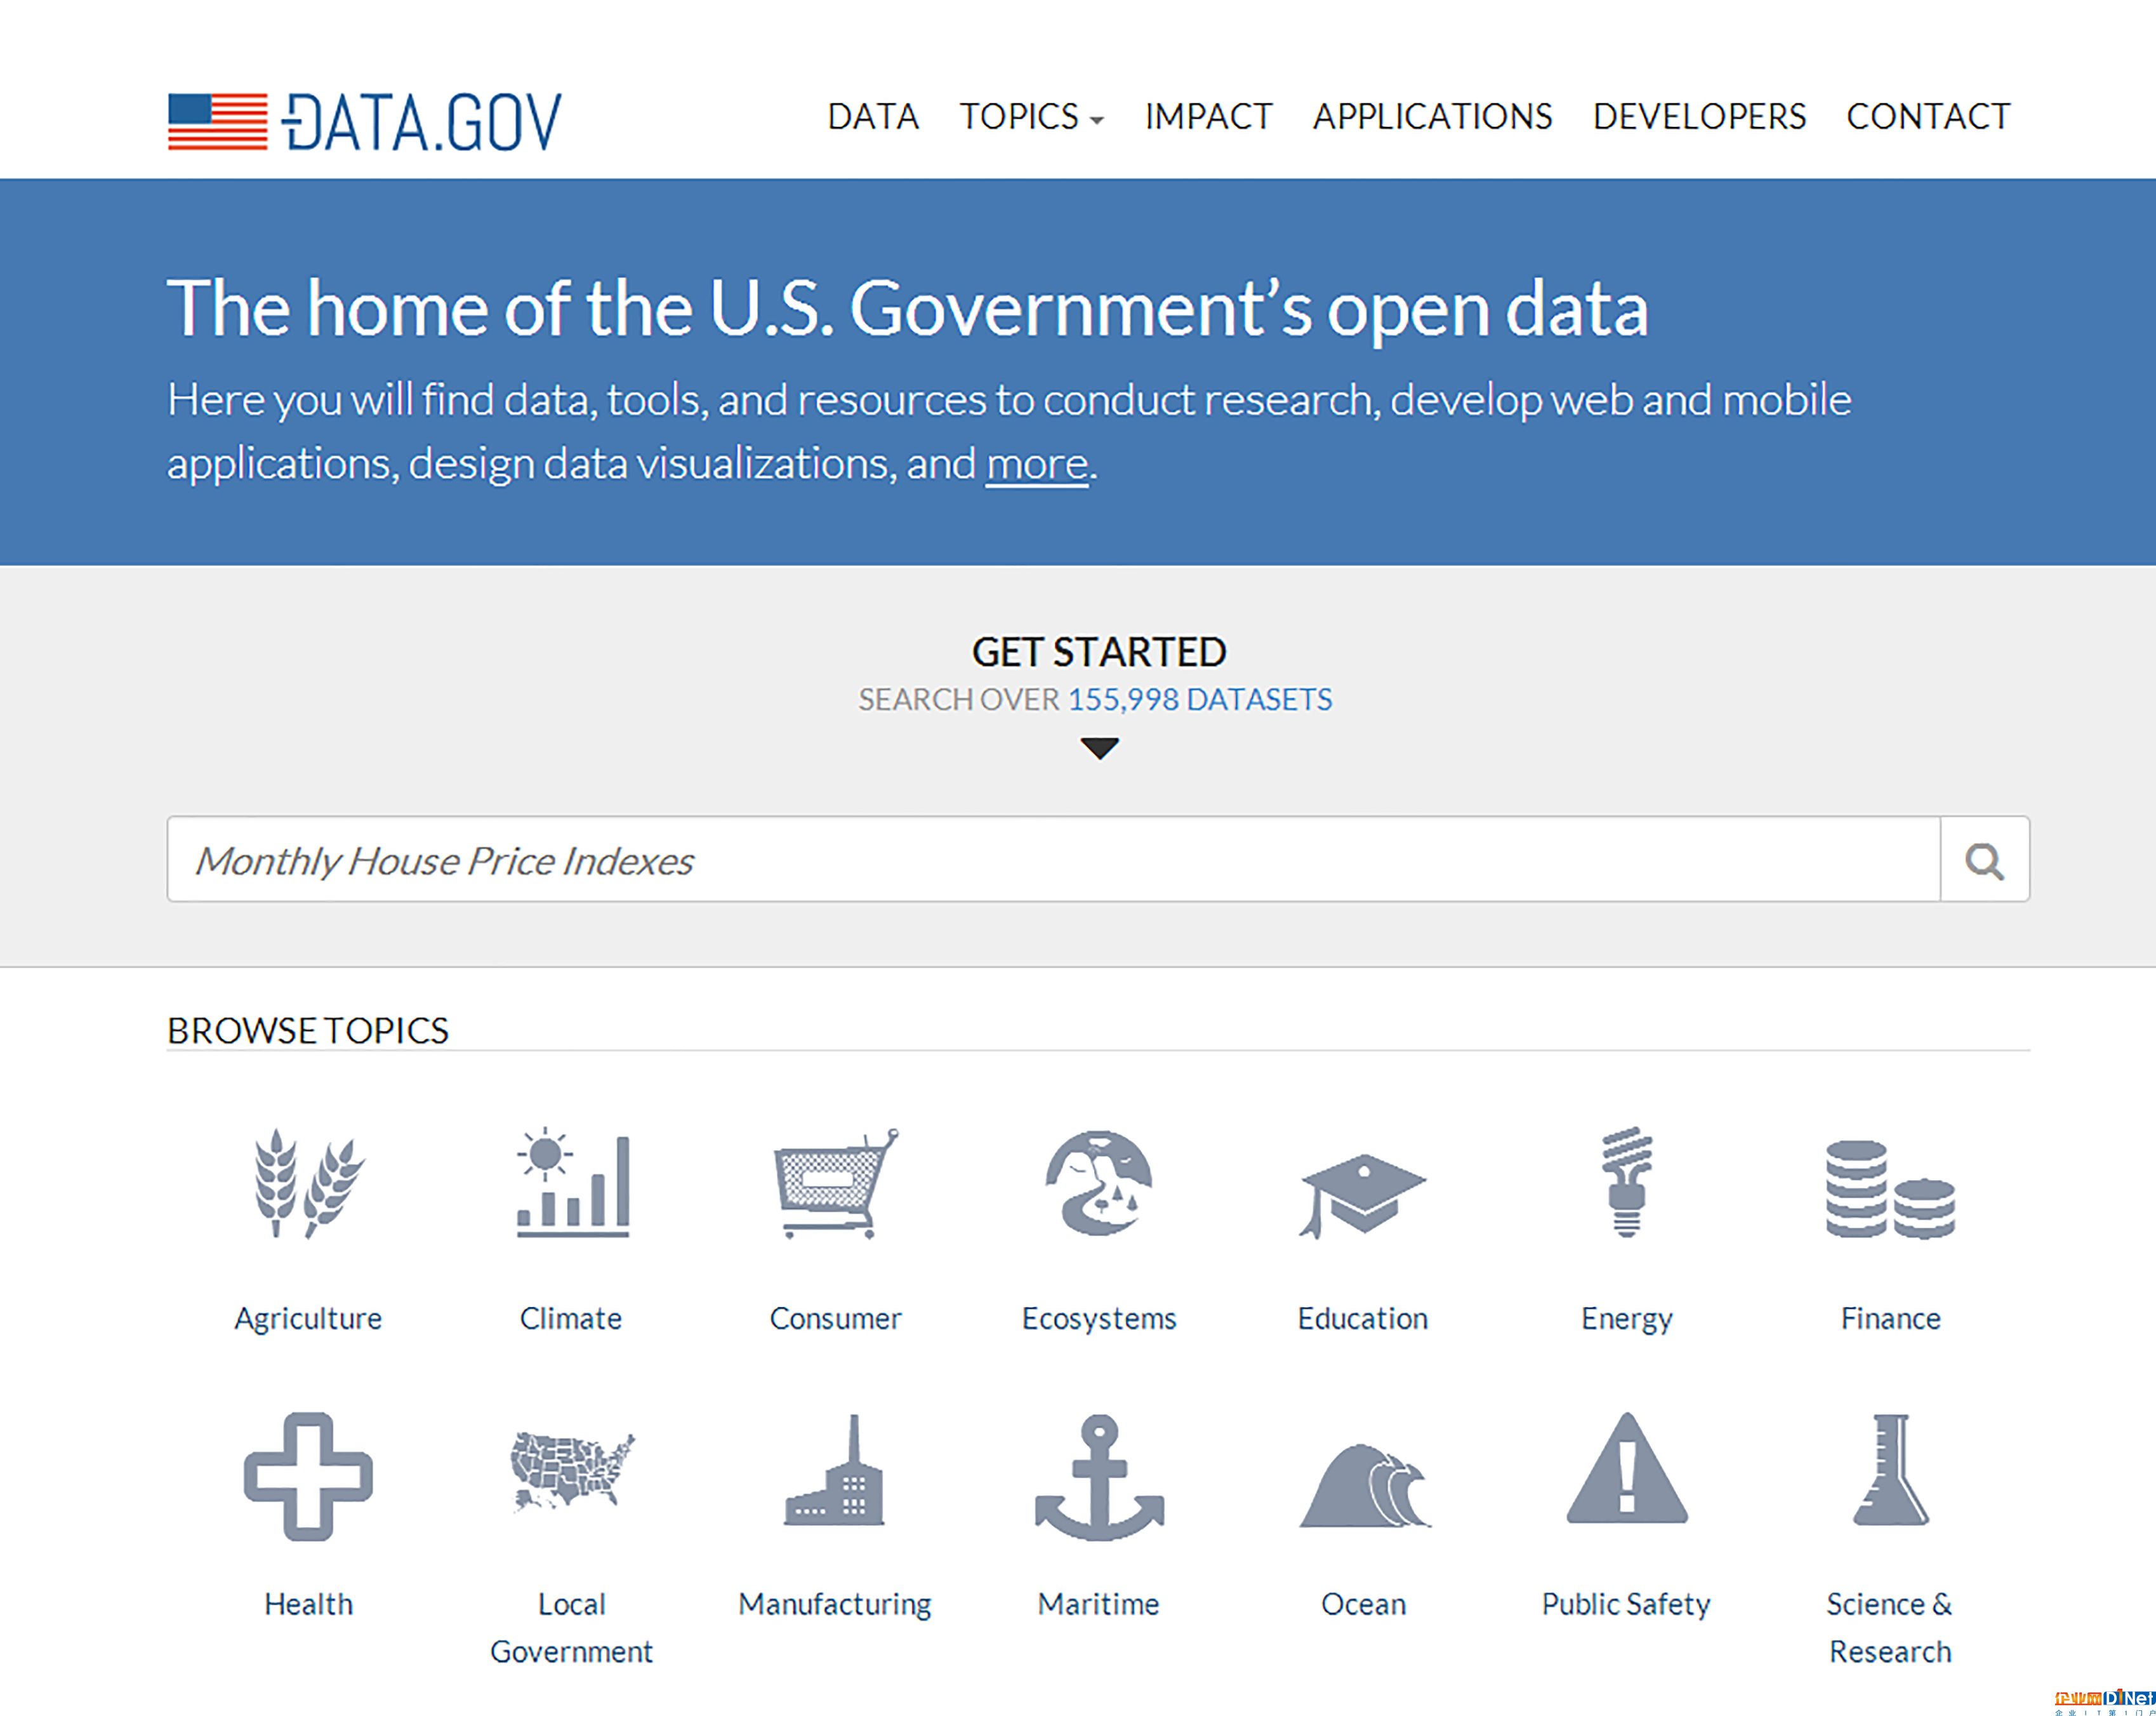Open the Maritime text label
The width and height of the screenshot is (2156, 1716).
click(x=1099, y=1604)
